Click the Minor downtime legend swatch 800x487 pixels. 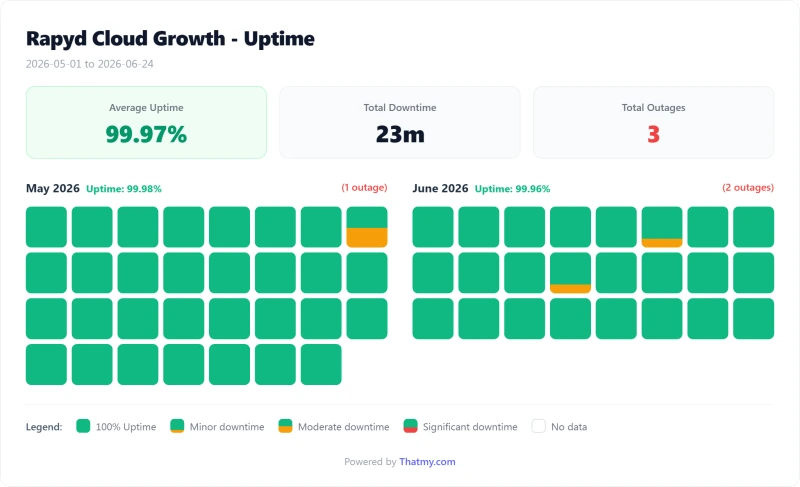coord(177,426)
